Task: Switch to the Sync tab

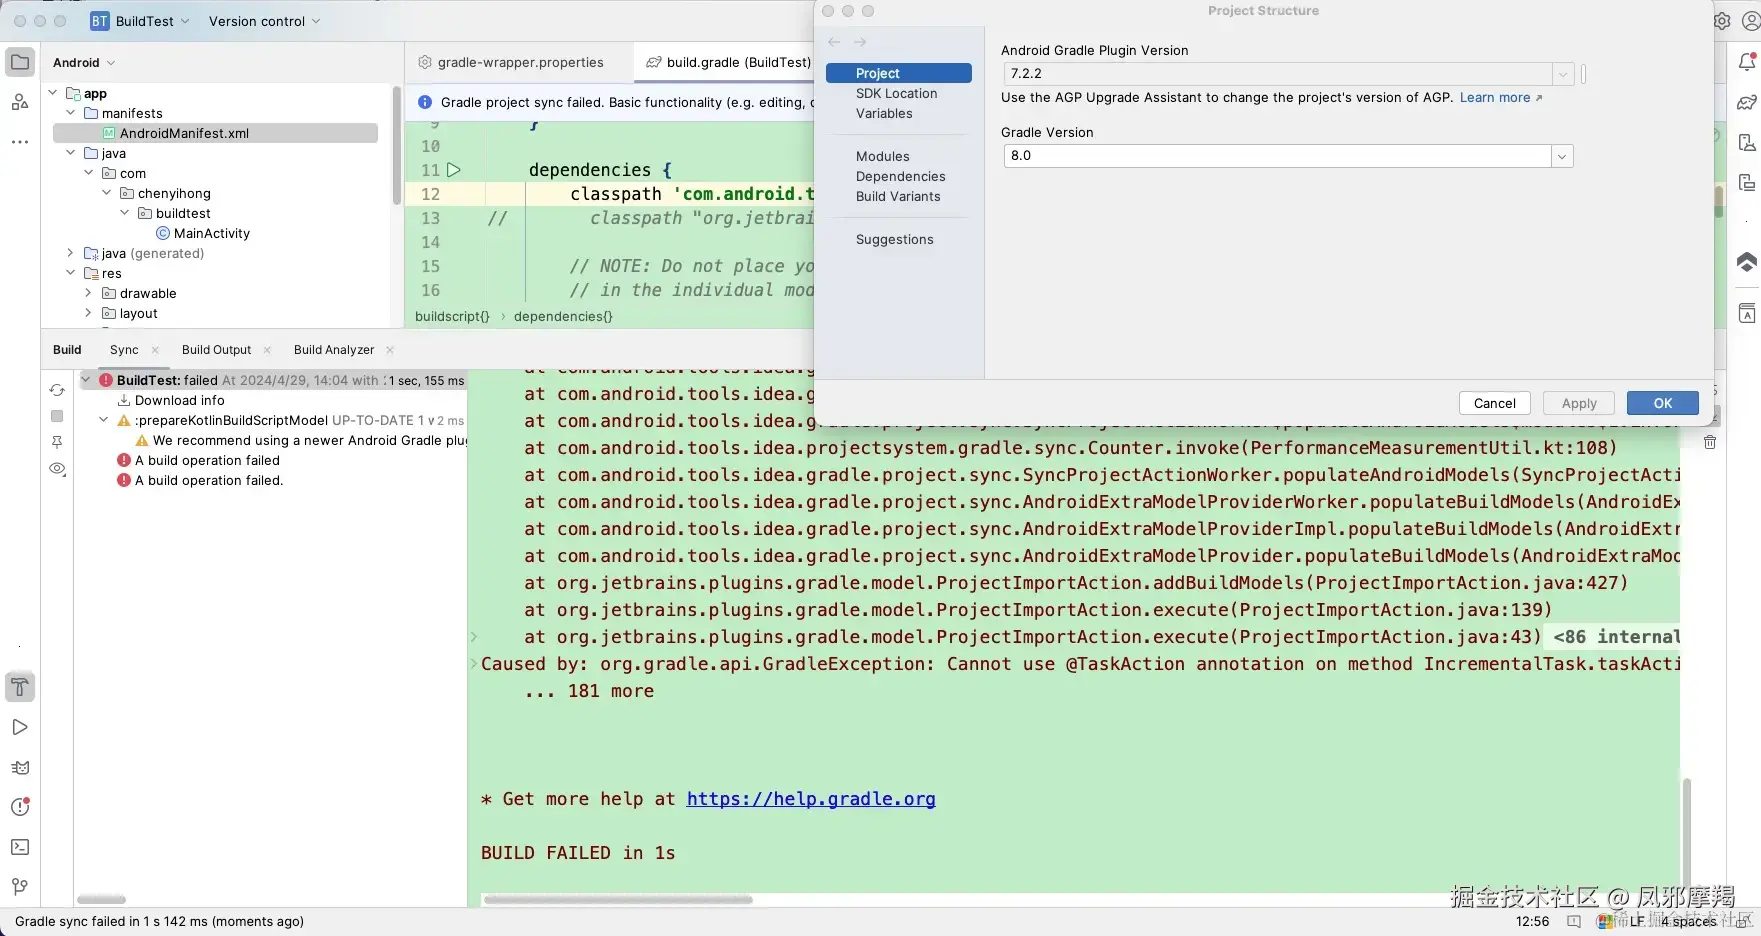Action: pos(124,350)
